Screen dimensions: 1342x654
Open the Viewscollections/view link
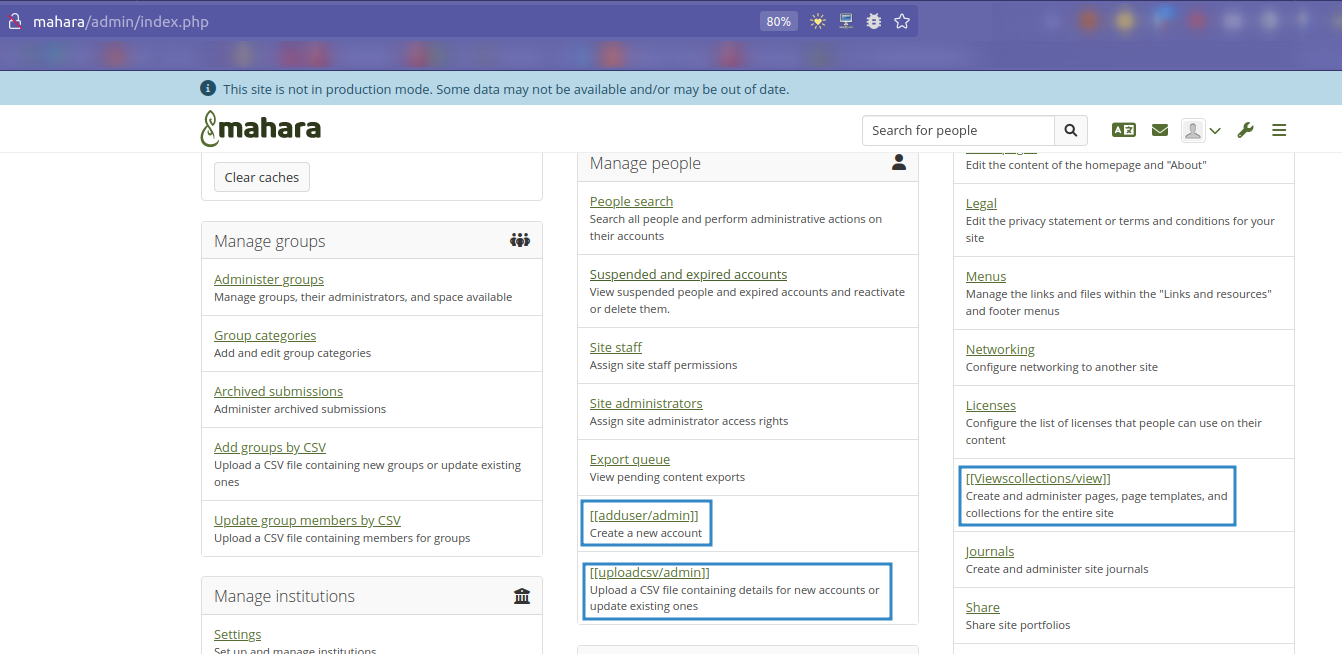(1038, 478)
